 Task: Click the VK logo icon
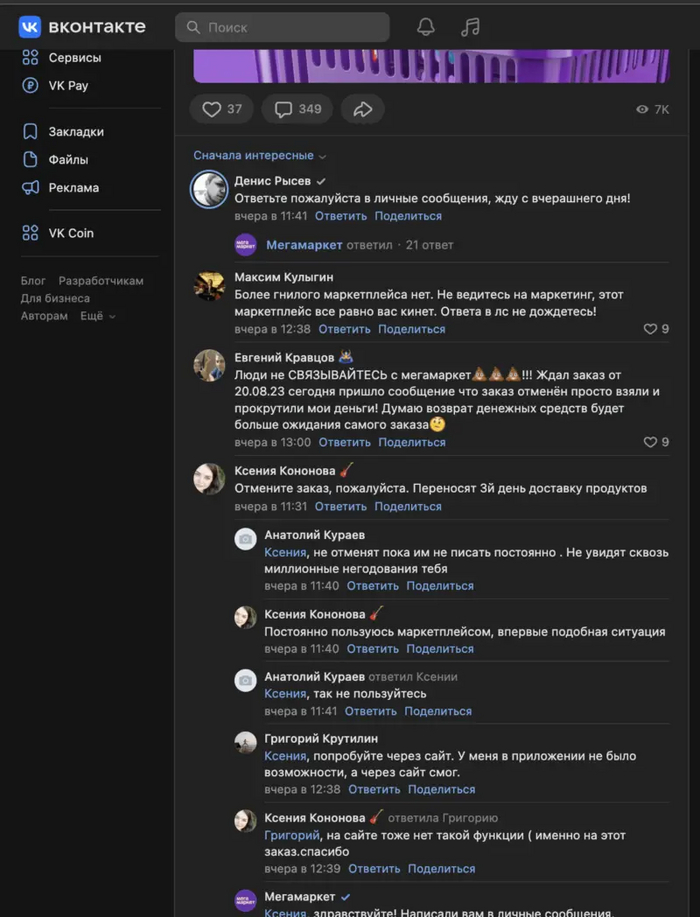[x=30, y=27]
